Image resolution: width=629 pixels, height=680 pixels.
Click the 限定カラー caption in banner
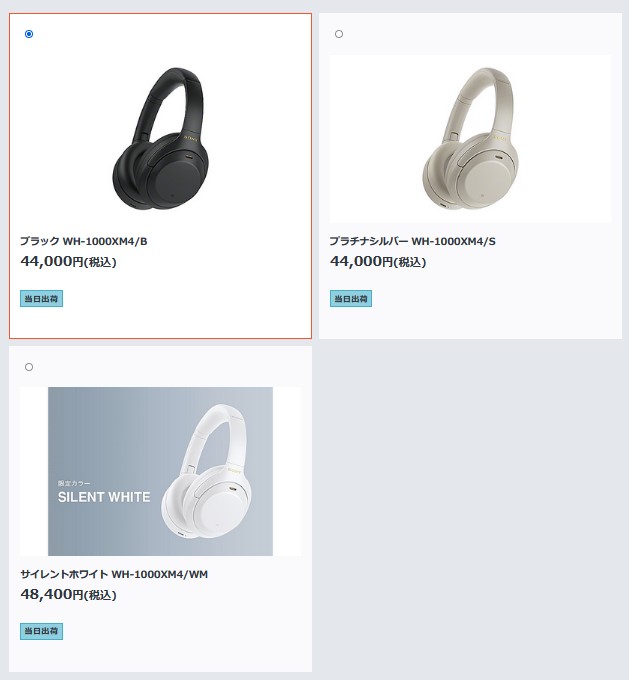tap(74, 483)
